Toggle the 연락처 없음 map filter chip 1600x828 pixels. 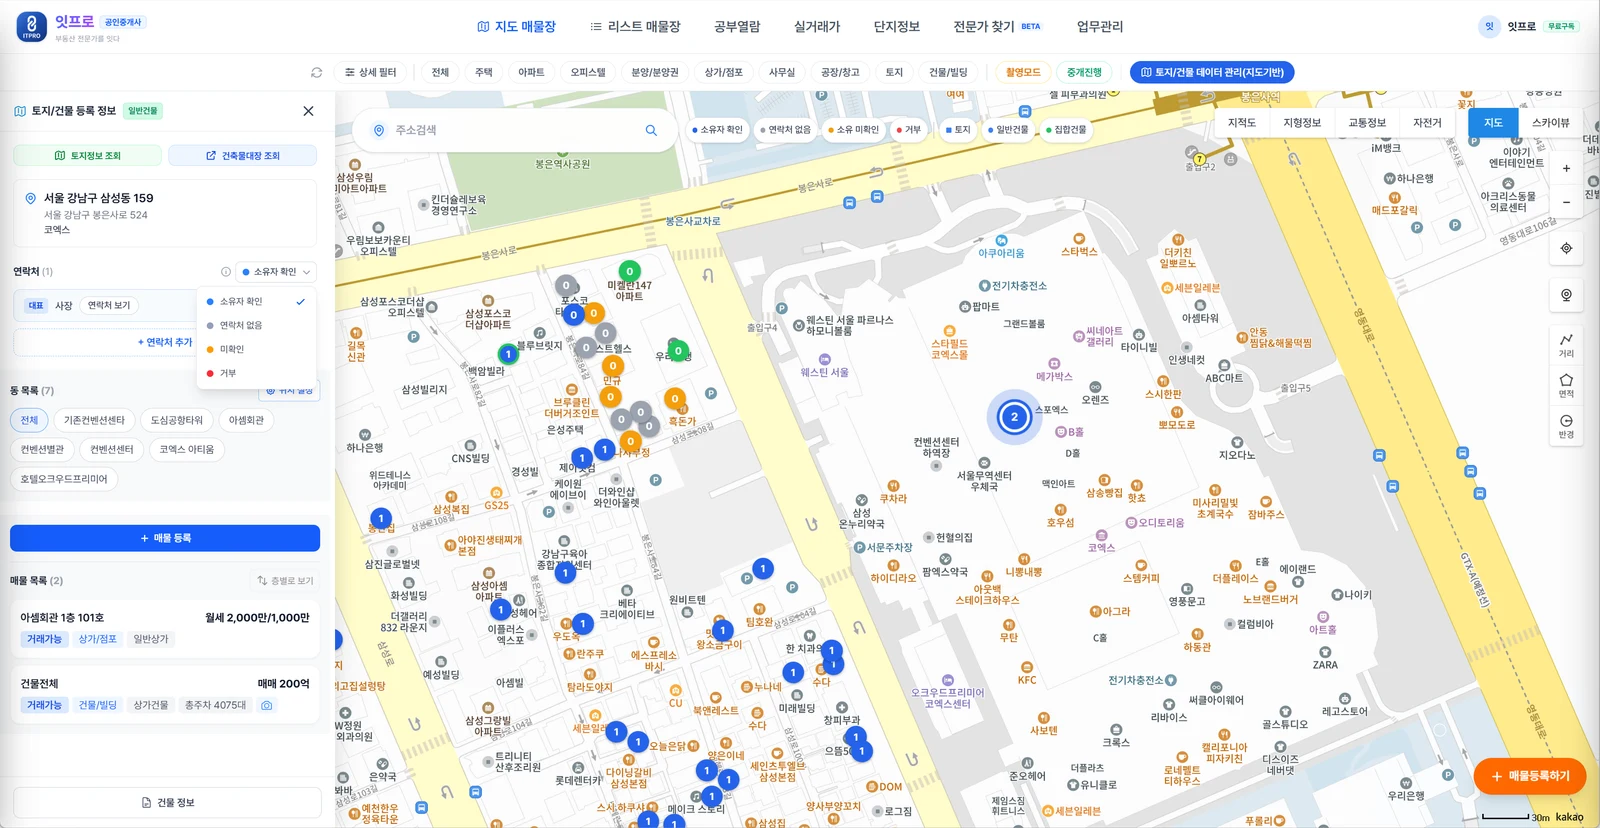(785, 130)
